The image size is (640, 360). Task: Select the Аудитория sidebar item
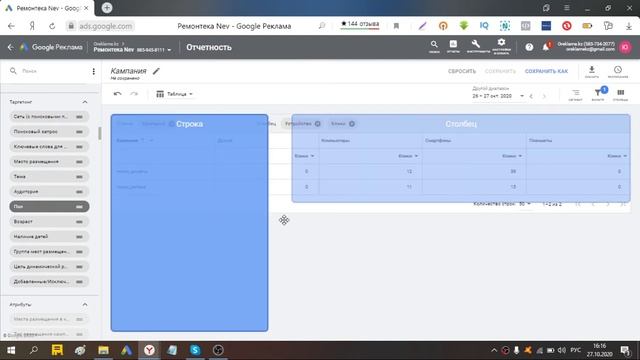coord(49,191)
